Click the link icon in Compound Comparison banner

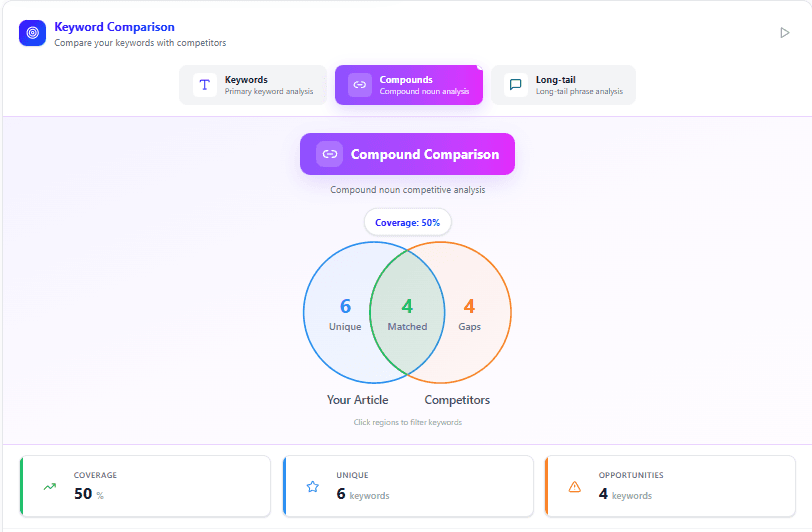tap(330, 154)
